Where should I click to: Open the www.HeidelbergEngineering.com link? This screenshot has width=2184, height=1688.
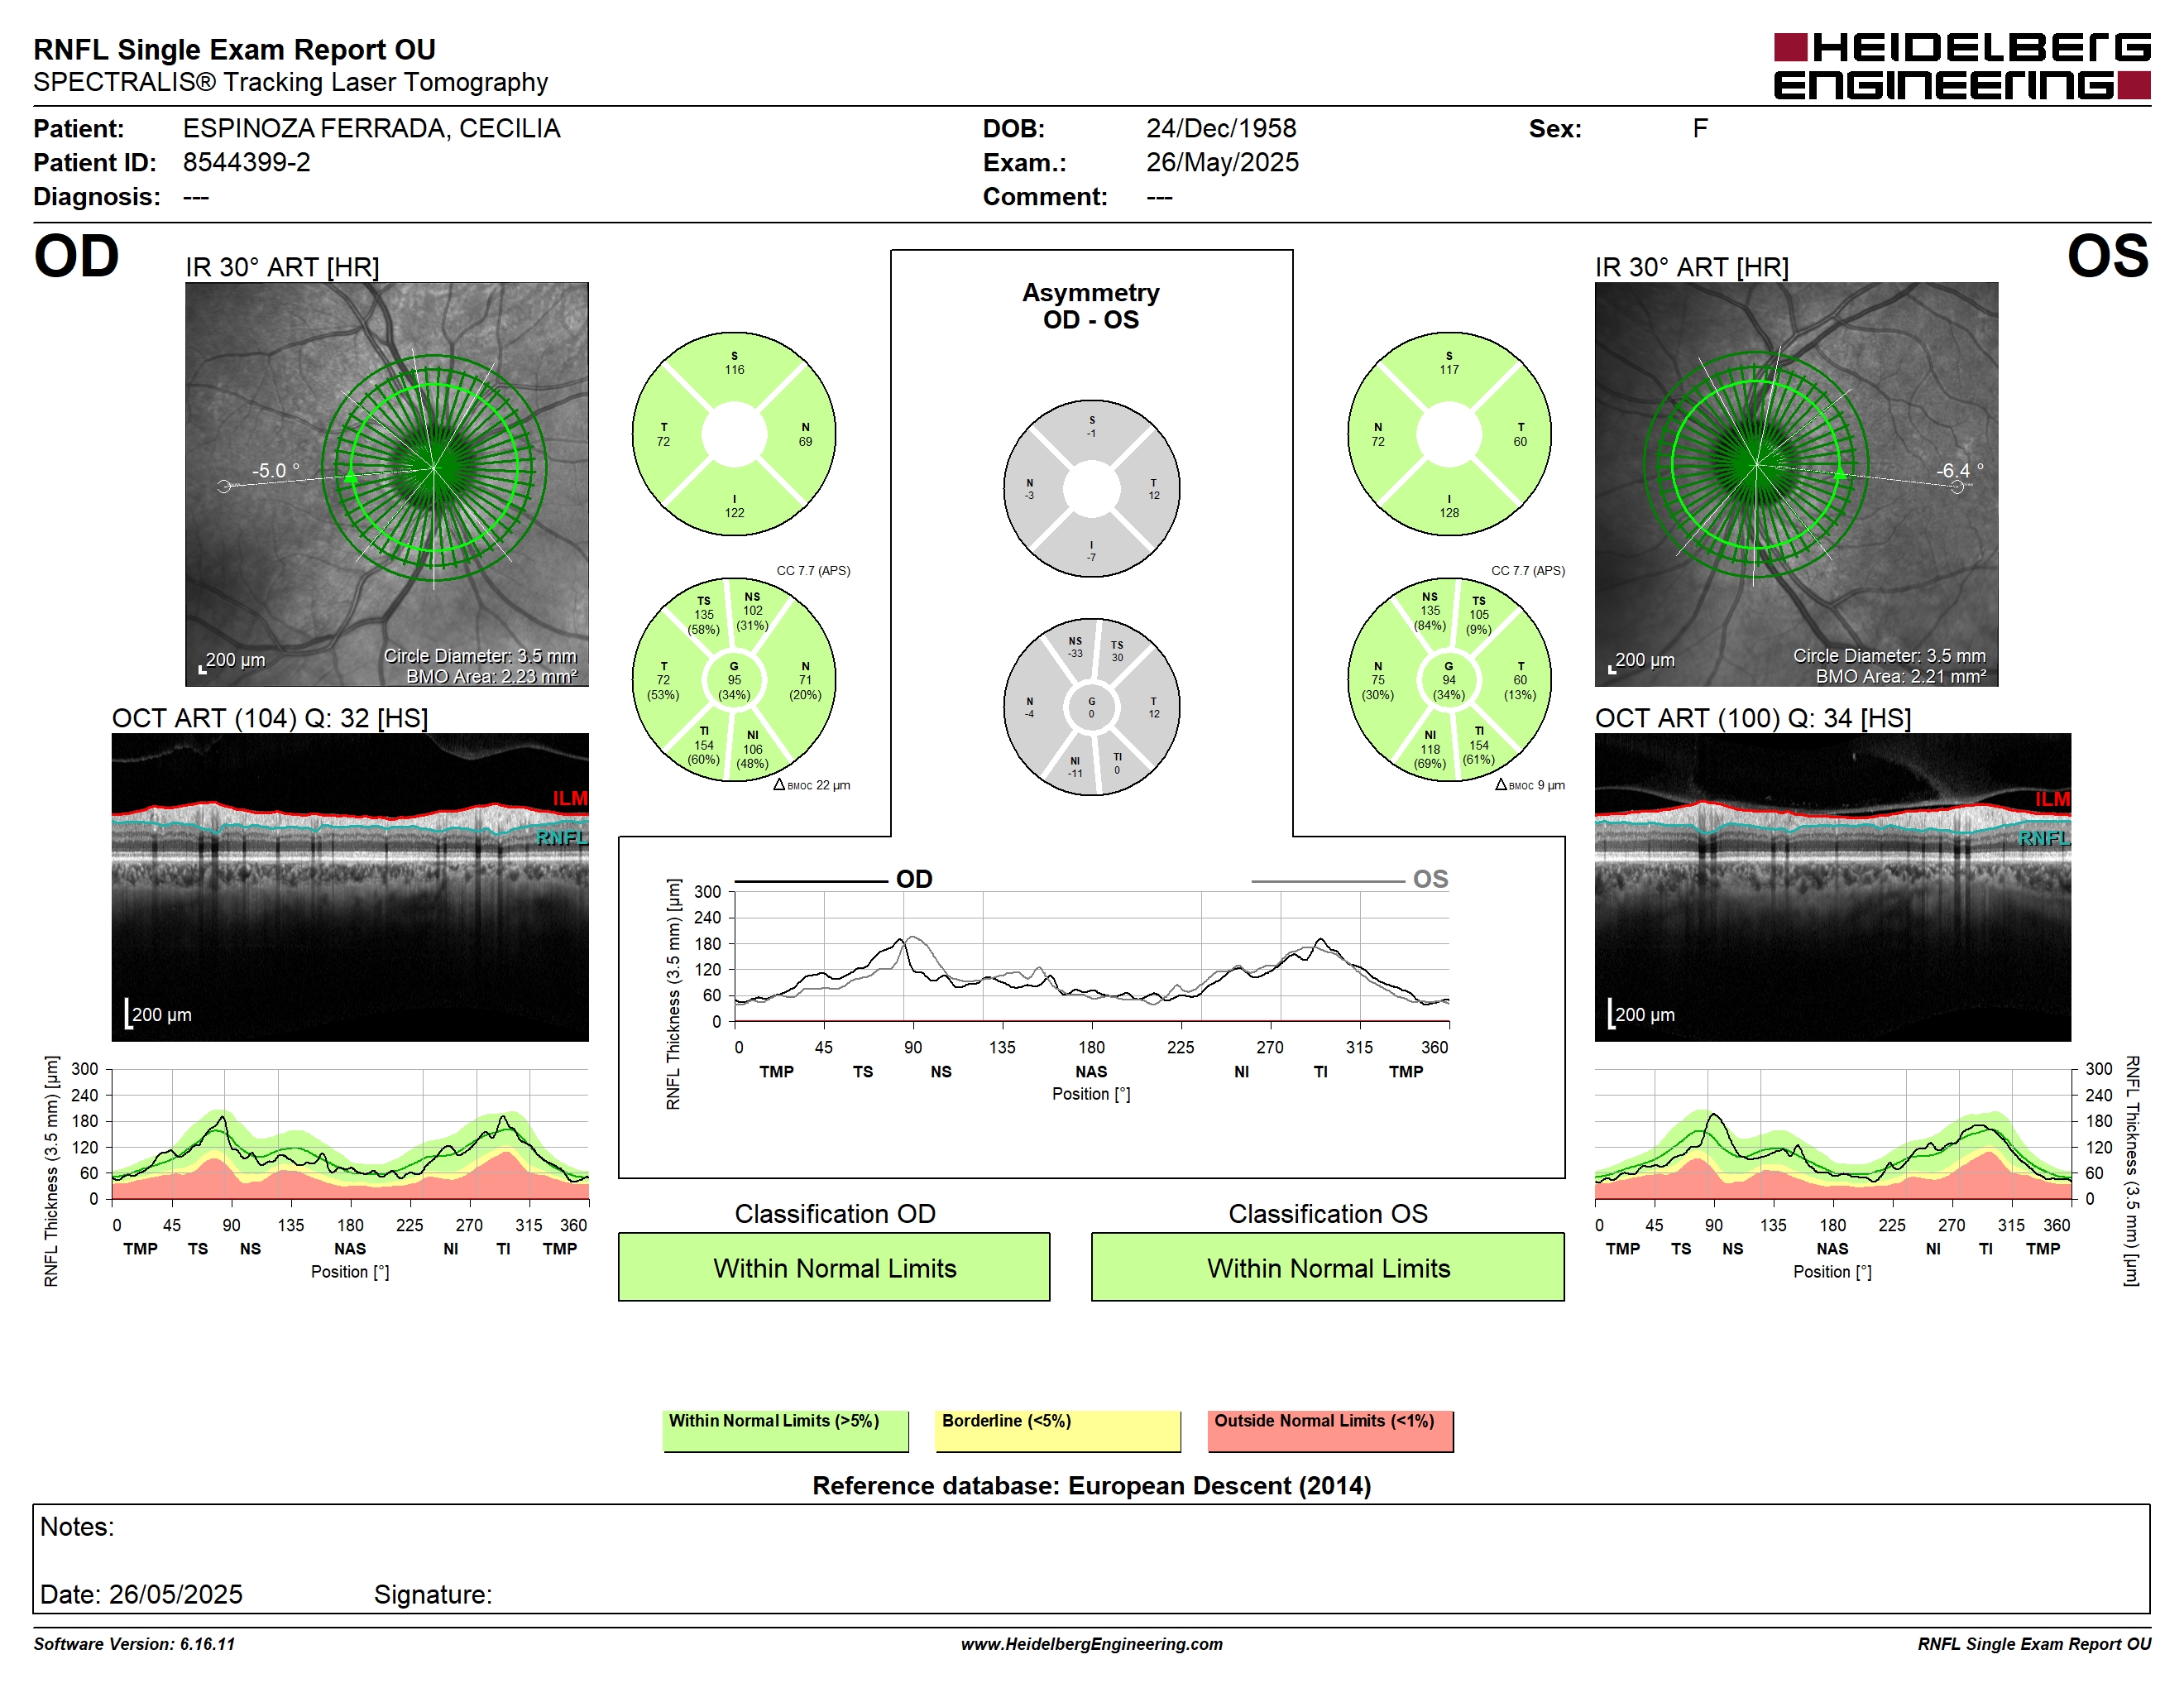coord(1091,1644)
